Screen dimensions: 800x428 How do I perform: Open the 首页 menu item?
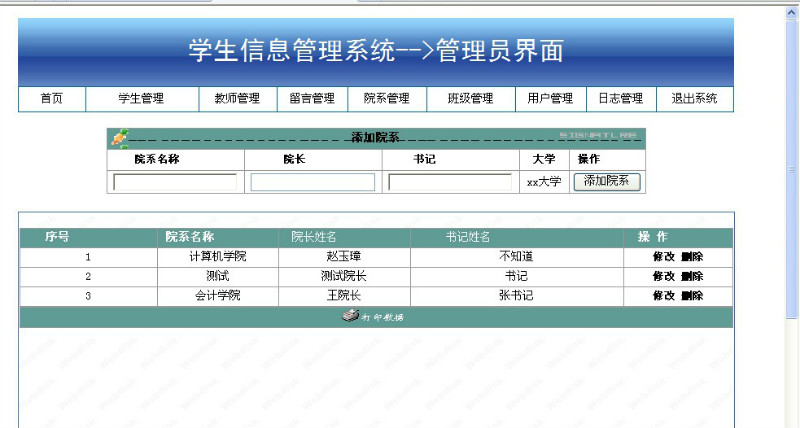pos(52,98)
